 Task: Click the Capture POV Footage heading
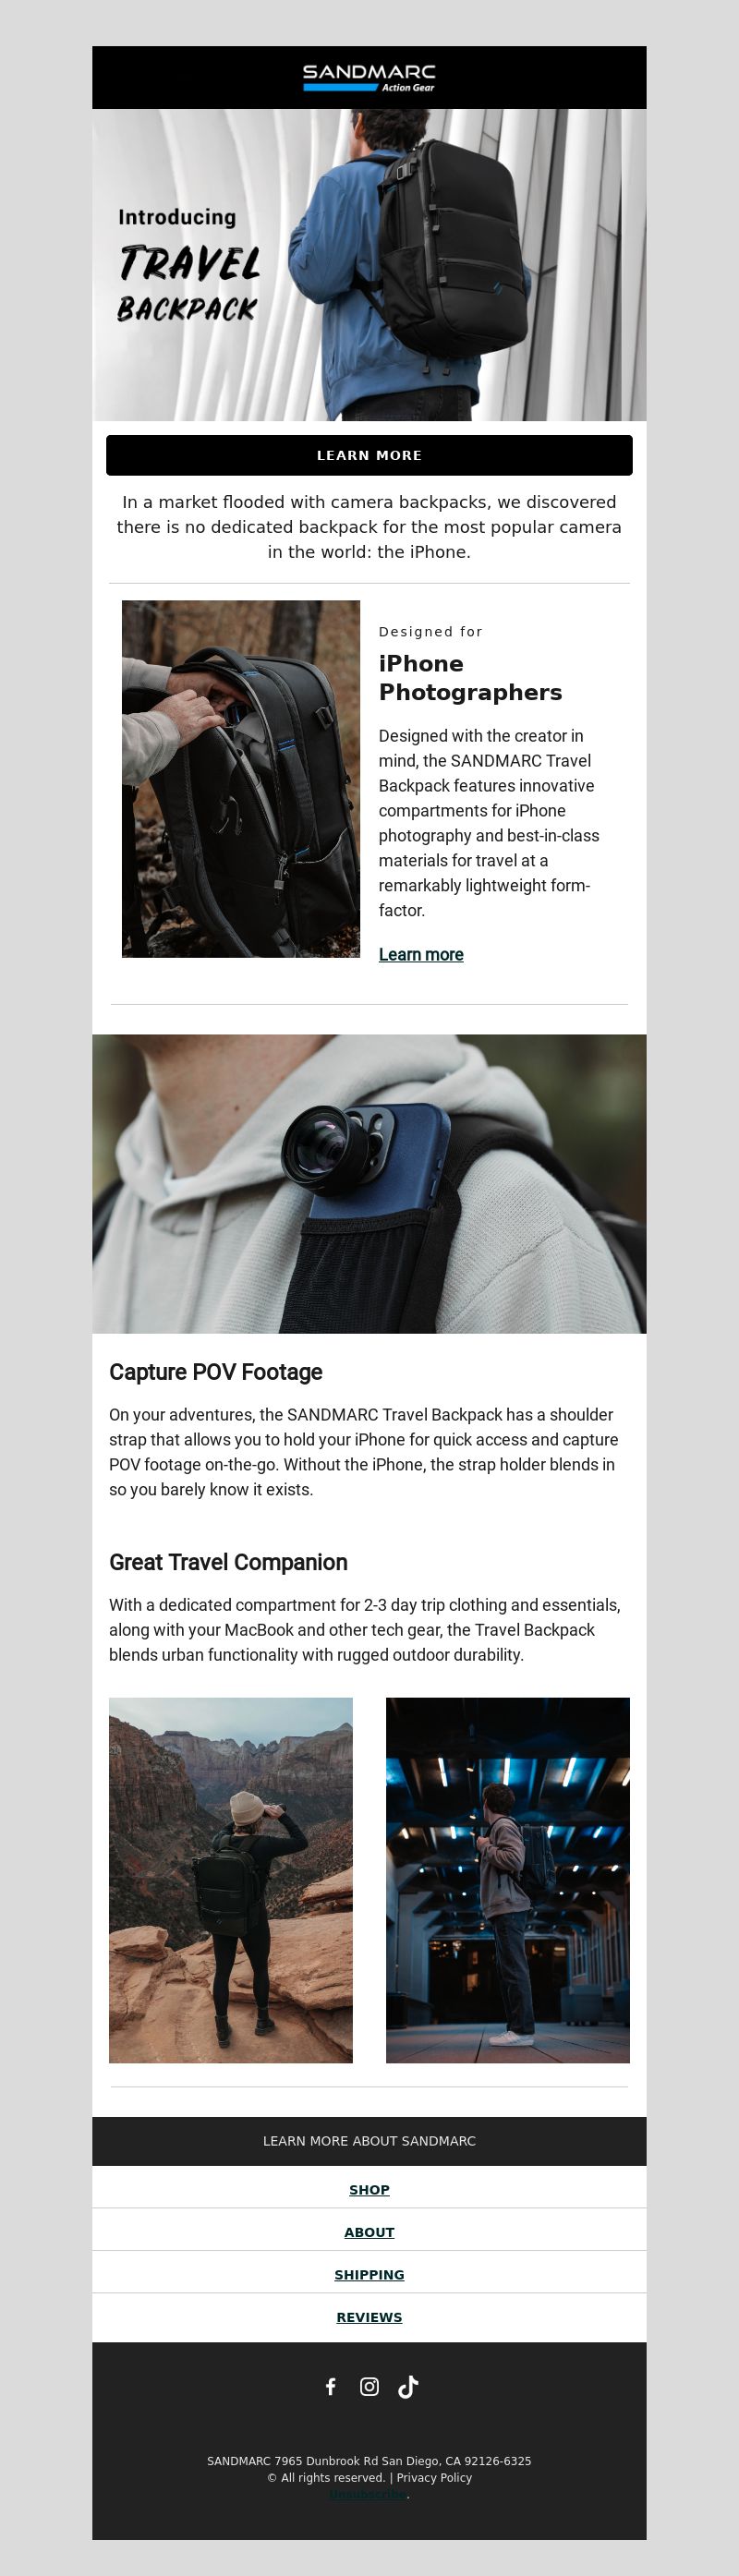(216, 1371)
